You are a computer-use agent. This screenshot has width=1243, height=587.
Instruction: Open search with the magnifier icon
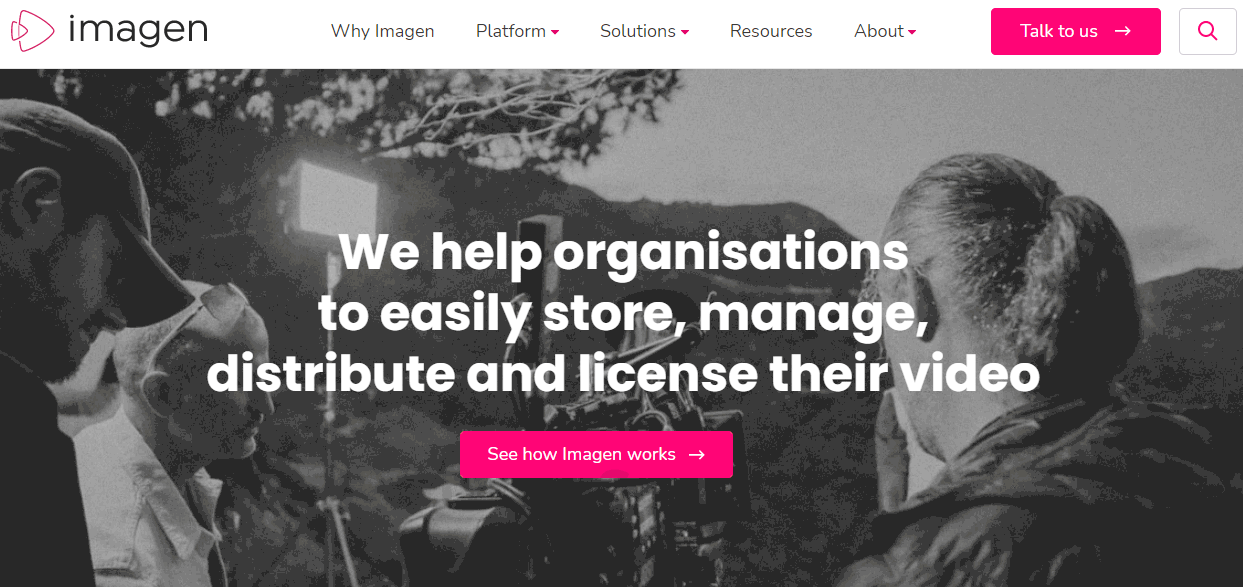tap(1207, 31)
